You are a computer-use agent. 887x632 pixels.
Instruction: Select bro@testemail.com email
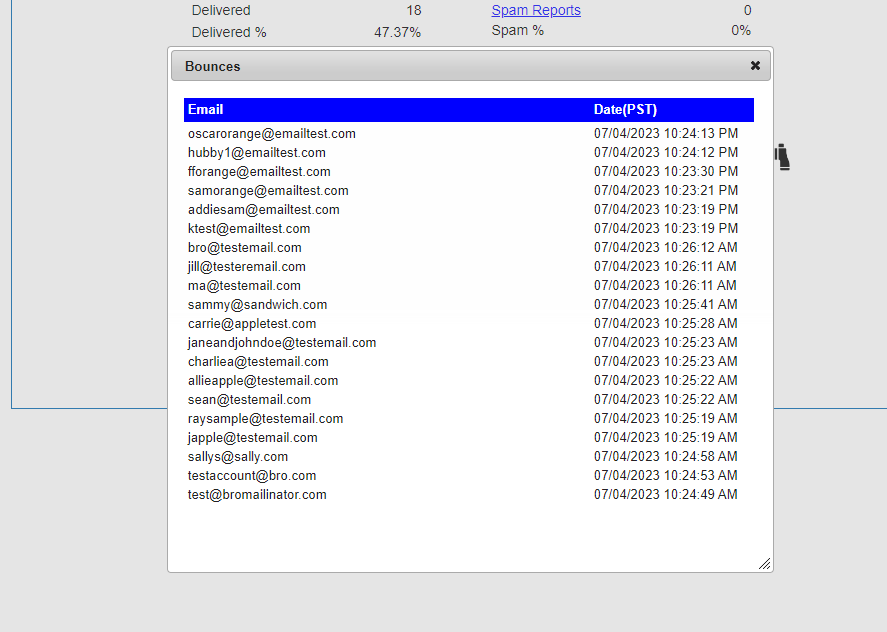tap(244, 248)
